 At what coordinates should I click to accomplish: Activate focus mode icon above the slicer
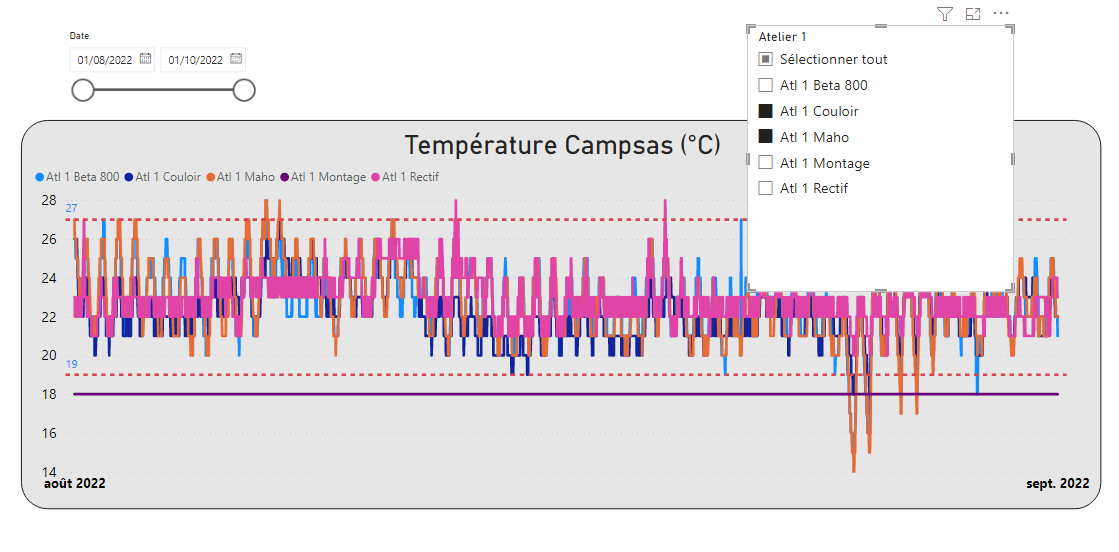click(973, 14)
